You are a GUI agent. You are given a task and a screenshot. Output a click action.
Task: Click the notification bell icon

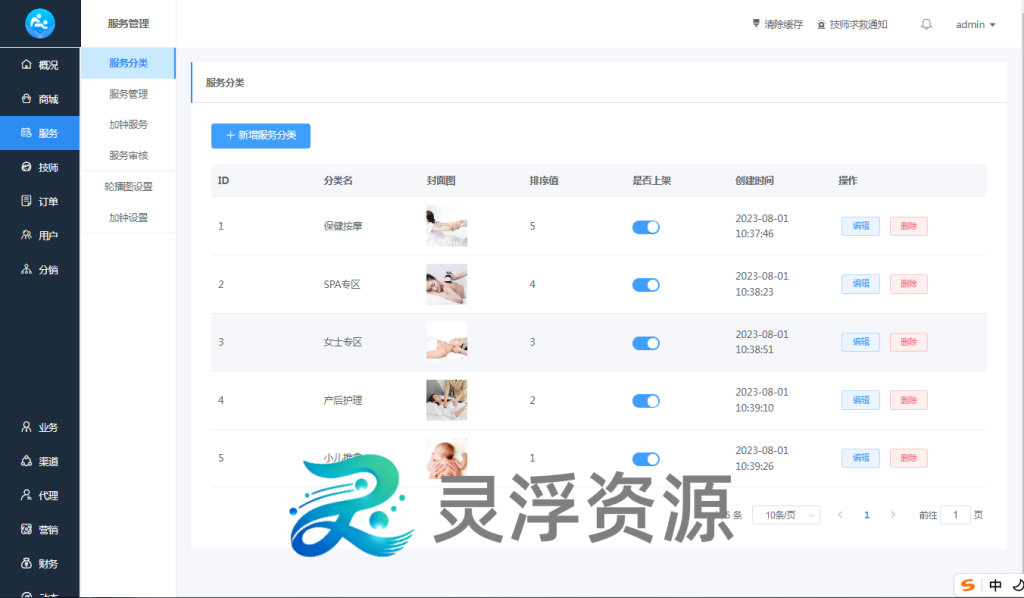click(926, 24)
